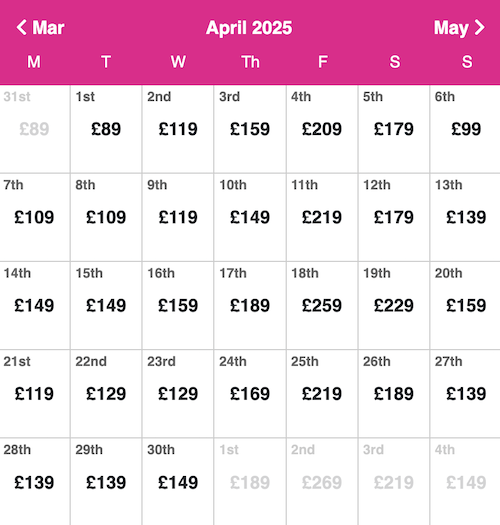Select the 7th priced £109
Screen dimensions: 500x525
tap(35, 217)
